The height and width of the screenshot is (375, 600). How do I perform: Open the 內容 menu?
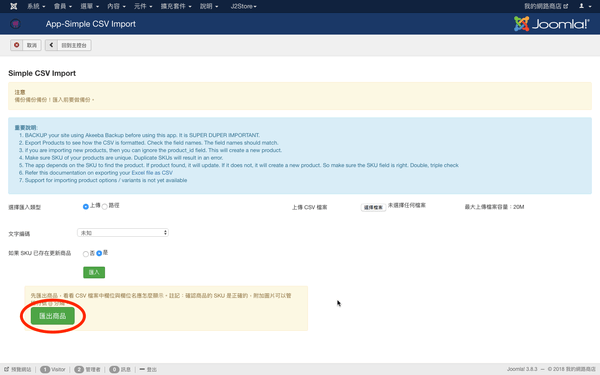[x=116, y=6]
